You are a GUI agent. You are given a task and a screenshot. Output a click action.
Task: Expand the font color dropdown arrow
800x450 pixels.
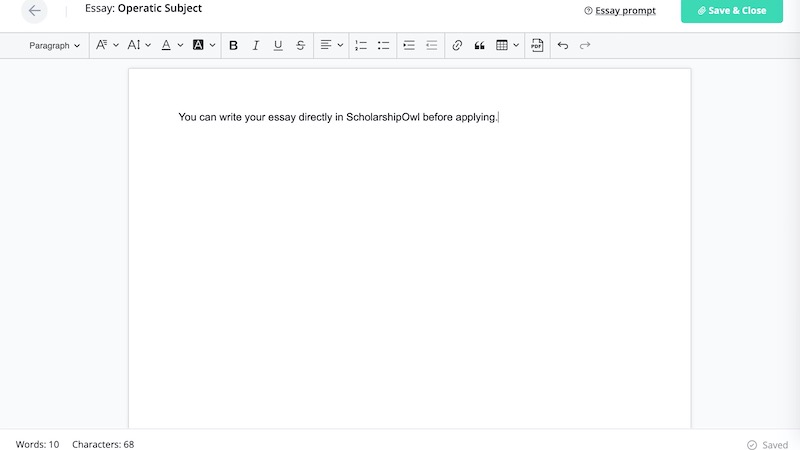pyautogui.click(x=180, y=45)
